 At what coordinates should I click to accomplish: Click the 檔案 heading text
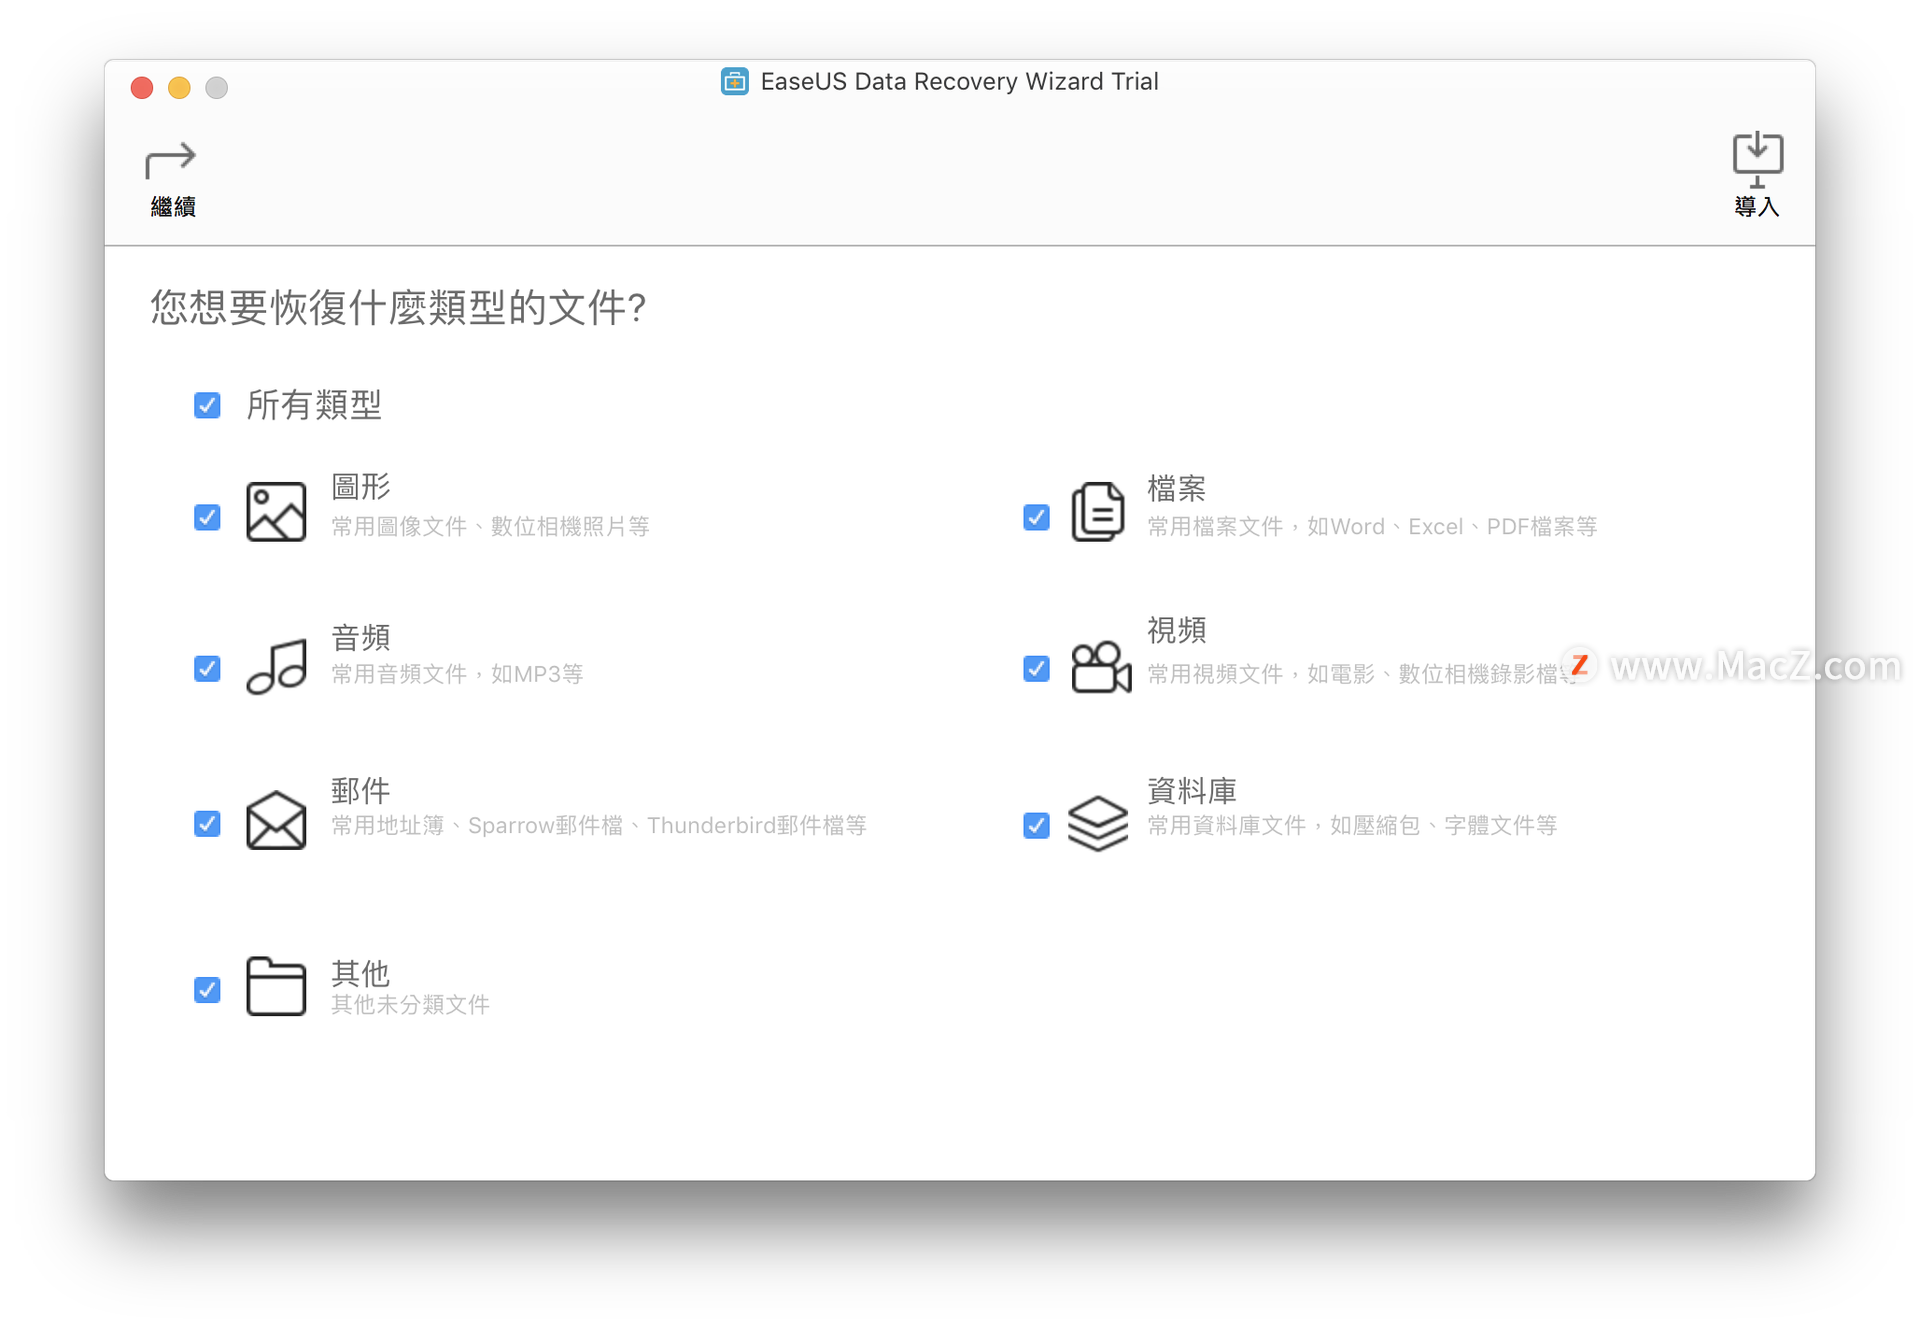tap(1177, 489)
